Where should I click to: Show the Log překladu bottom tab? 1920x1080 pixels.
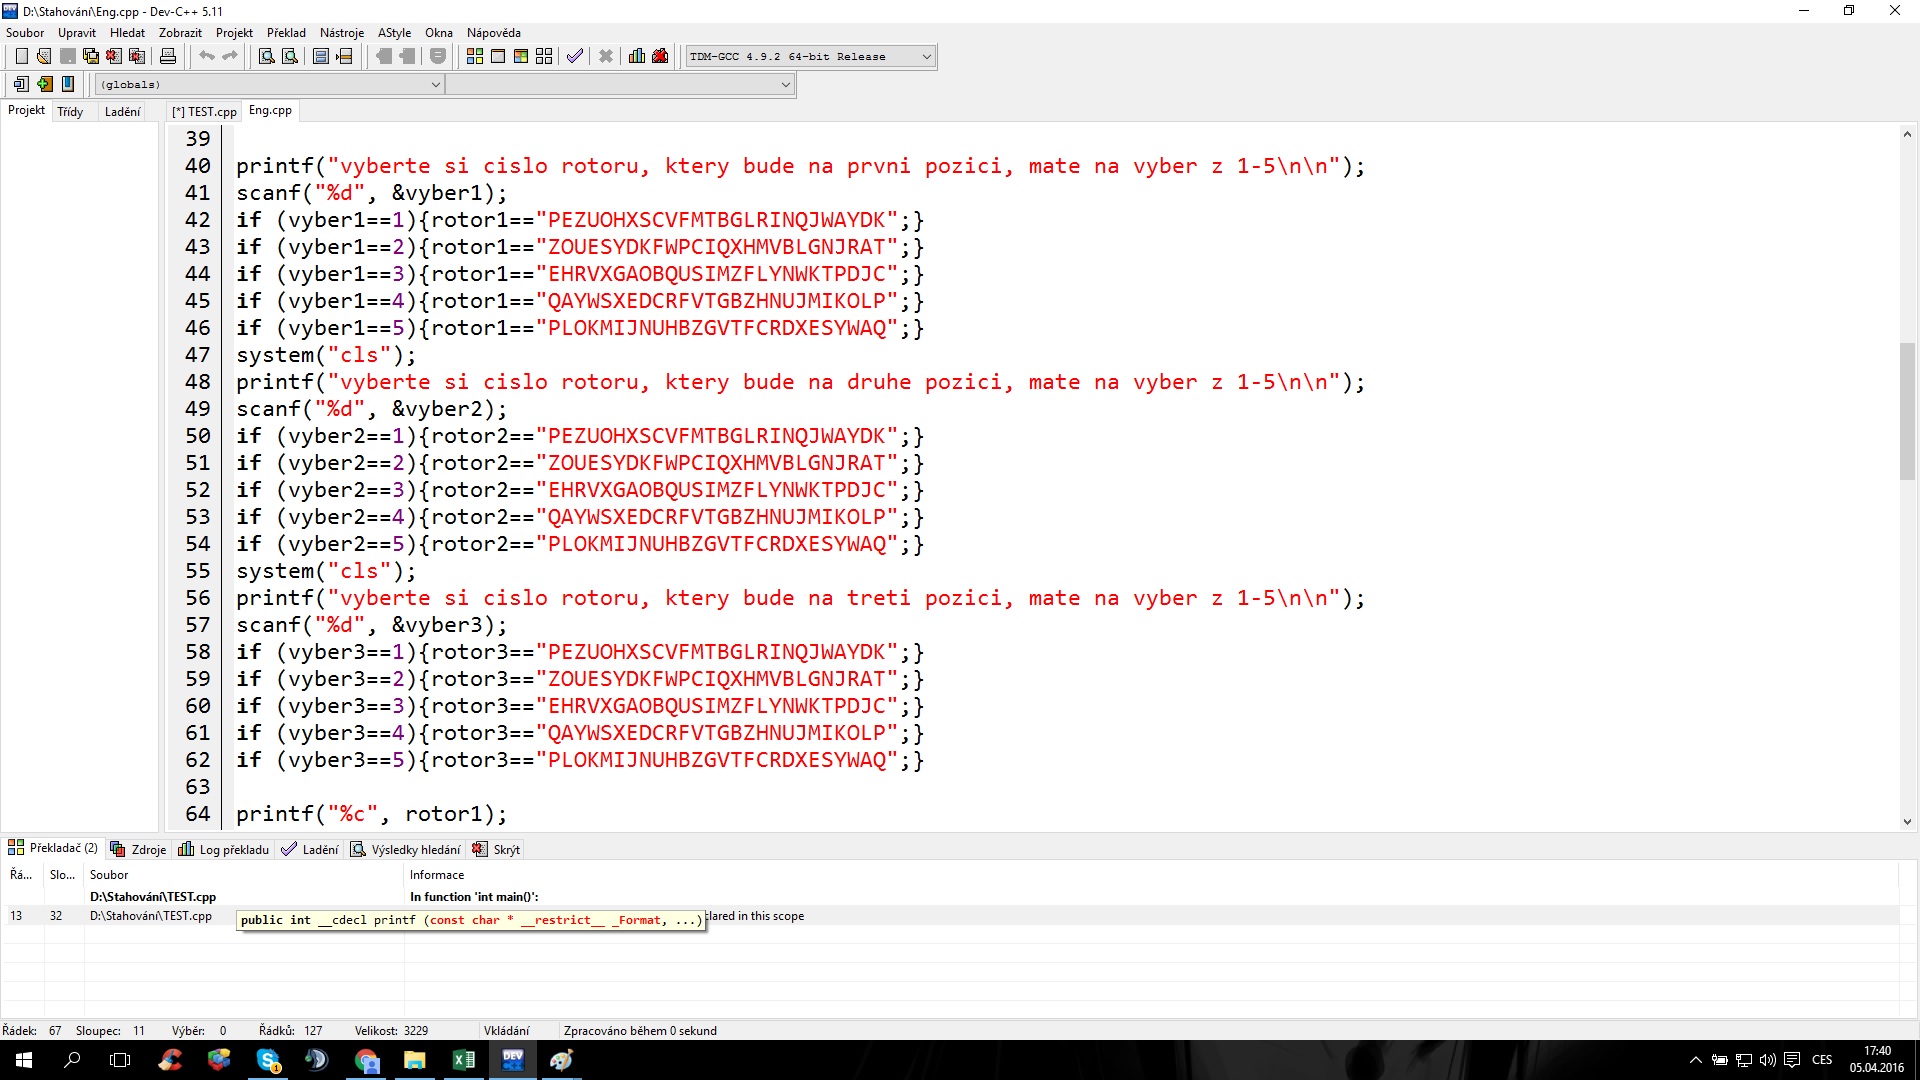pyautogui.click(x=224, y=849)
